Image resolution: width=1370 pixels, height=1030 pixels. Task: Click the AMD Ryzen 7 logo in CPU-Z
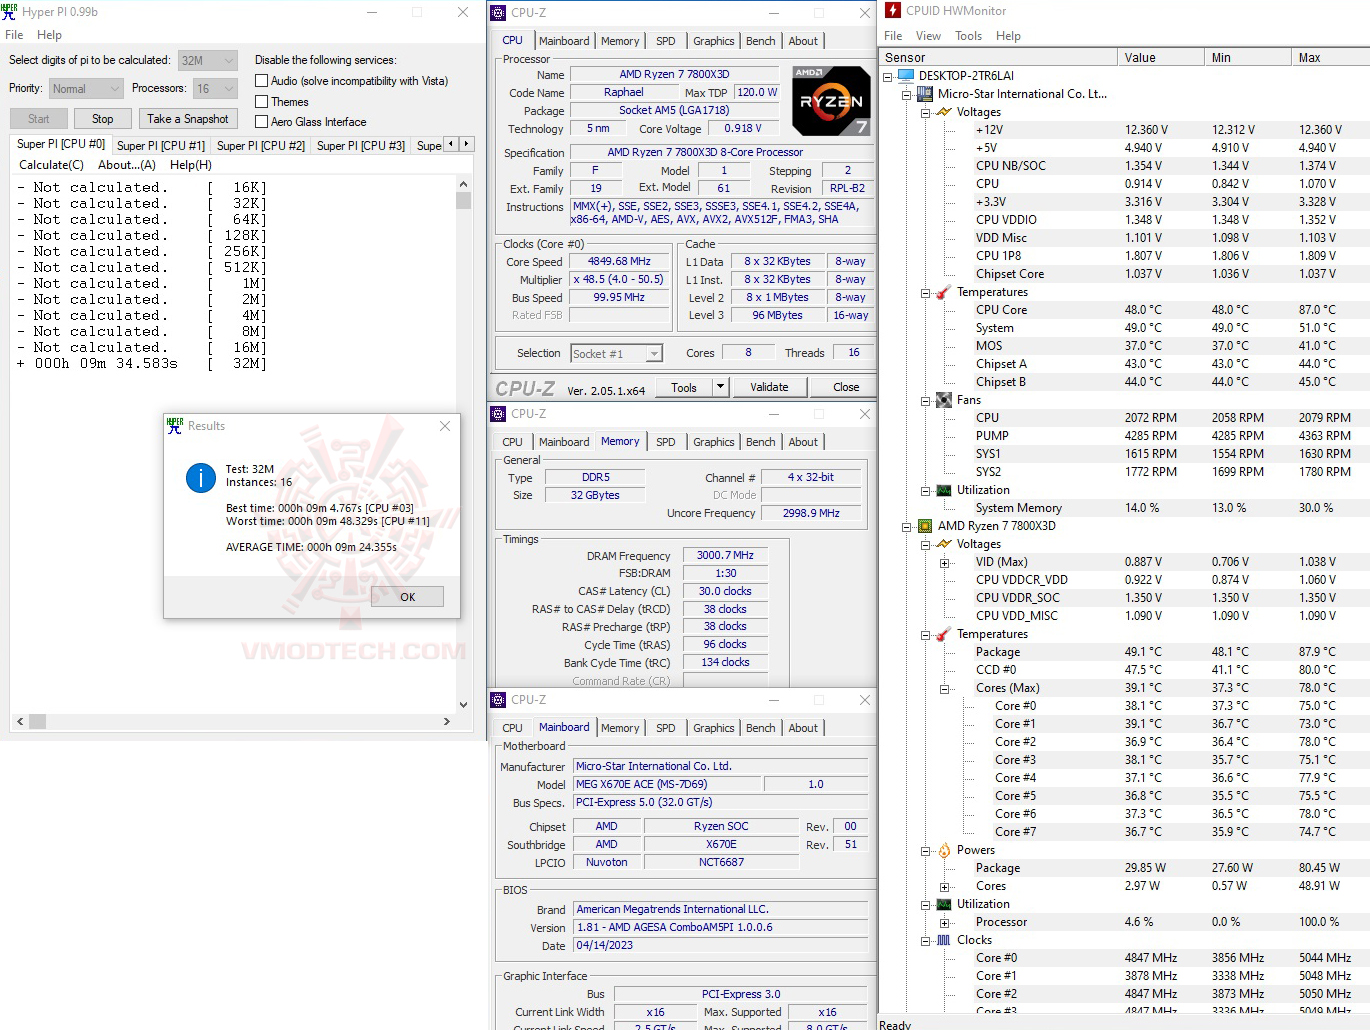click(x=831, y=101)
